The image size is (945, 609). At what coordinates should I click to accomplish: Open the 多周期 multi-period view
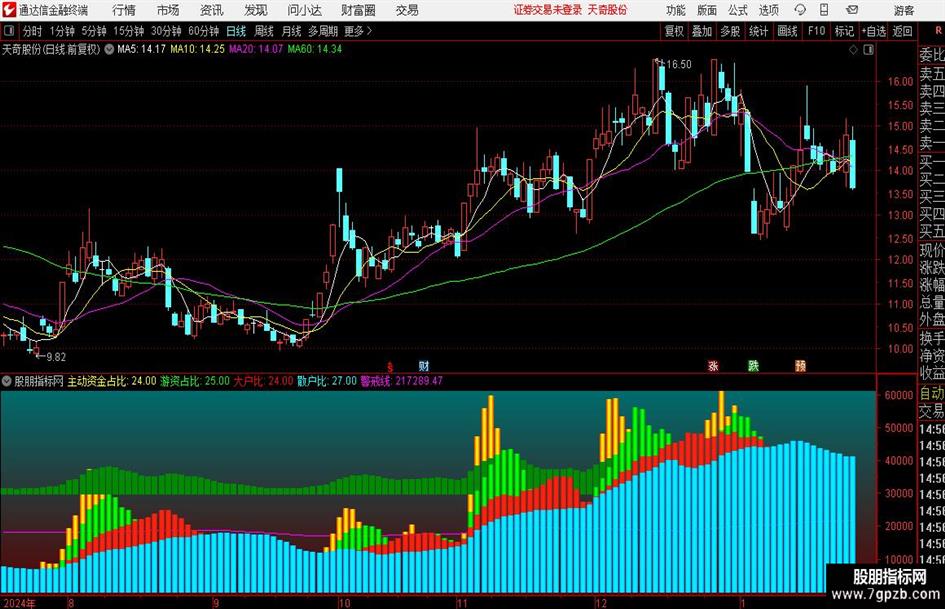coord(323,31)
